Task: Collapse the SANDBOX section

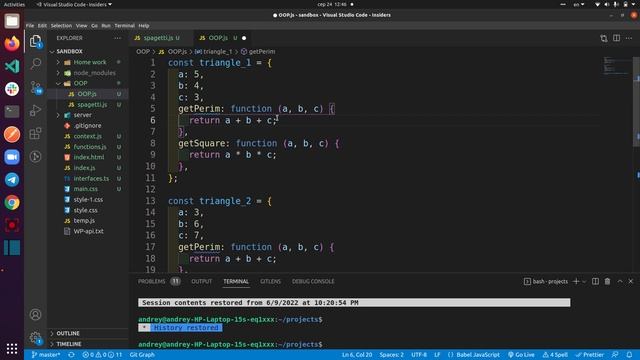Action: point(69,51)
